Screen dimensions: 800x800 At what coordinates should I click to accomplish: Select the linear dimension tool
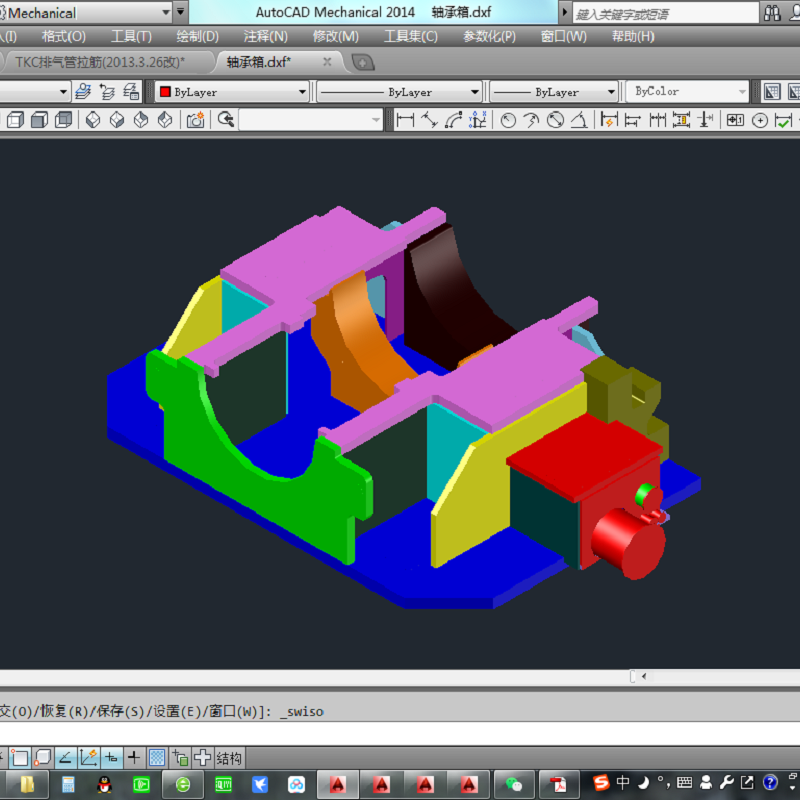405,120
